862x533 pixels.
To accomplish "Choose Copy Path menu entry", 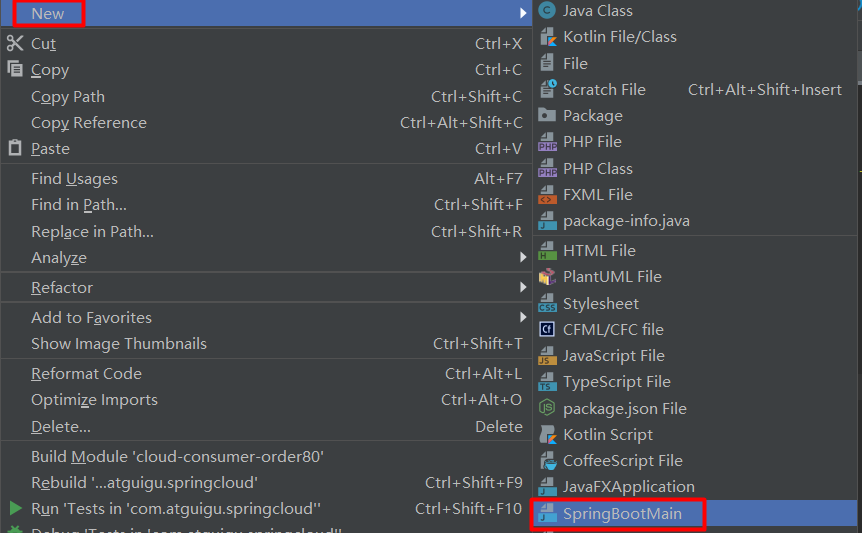I will pyautogui.click(x=68, y=97).
